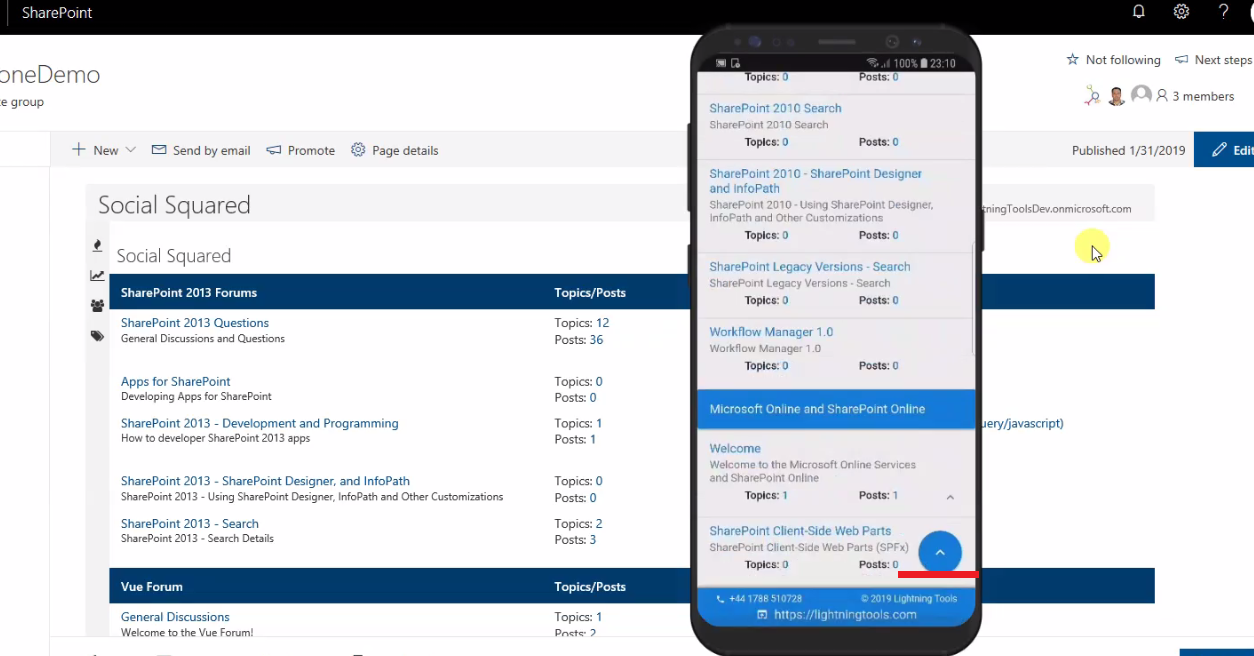Open the settings gear in SharePoint header
Image resolution: width=1254 pixels, height=656 pixels.
pos(1181,12)
